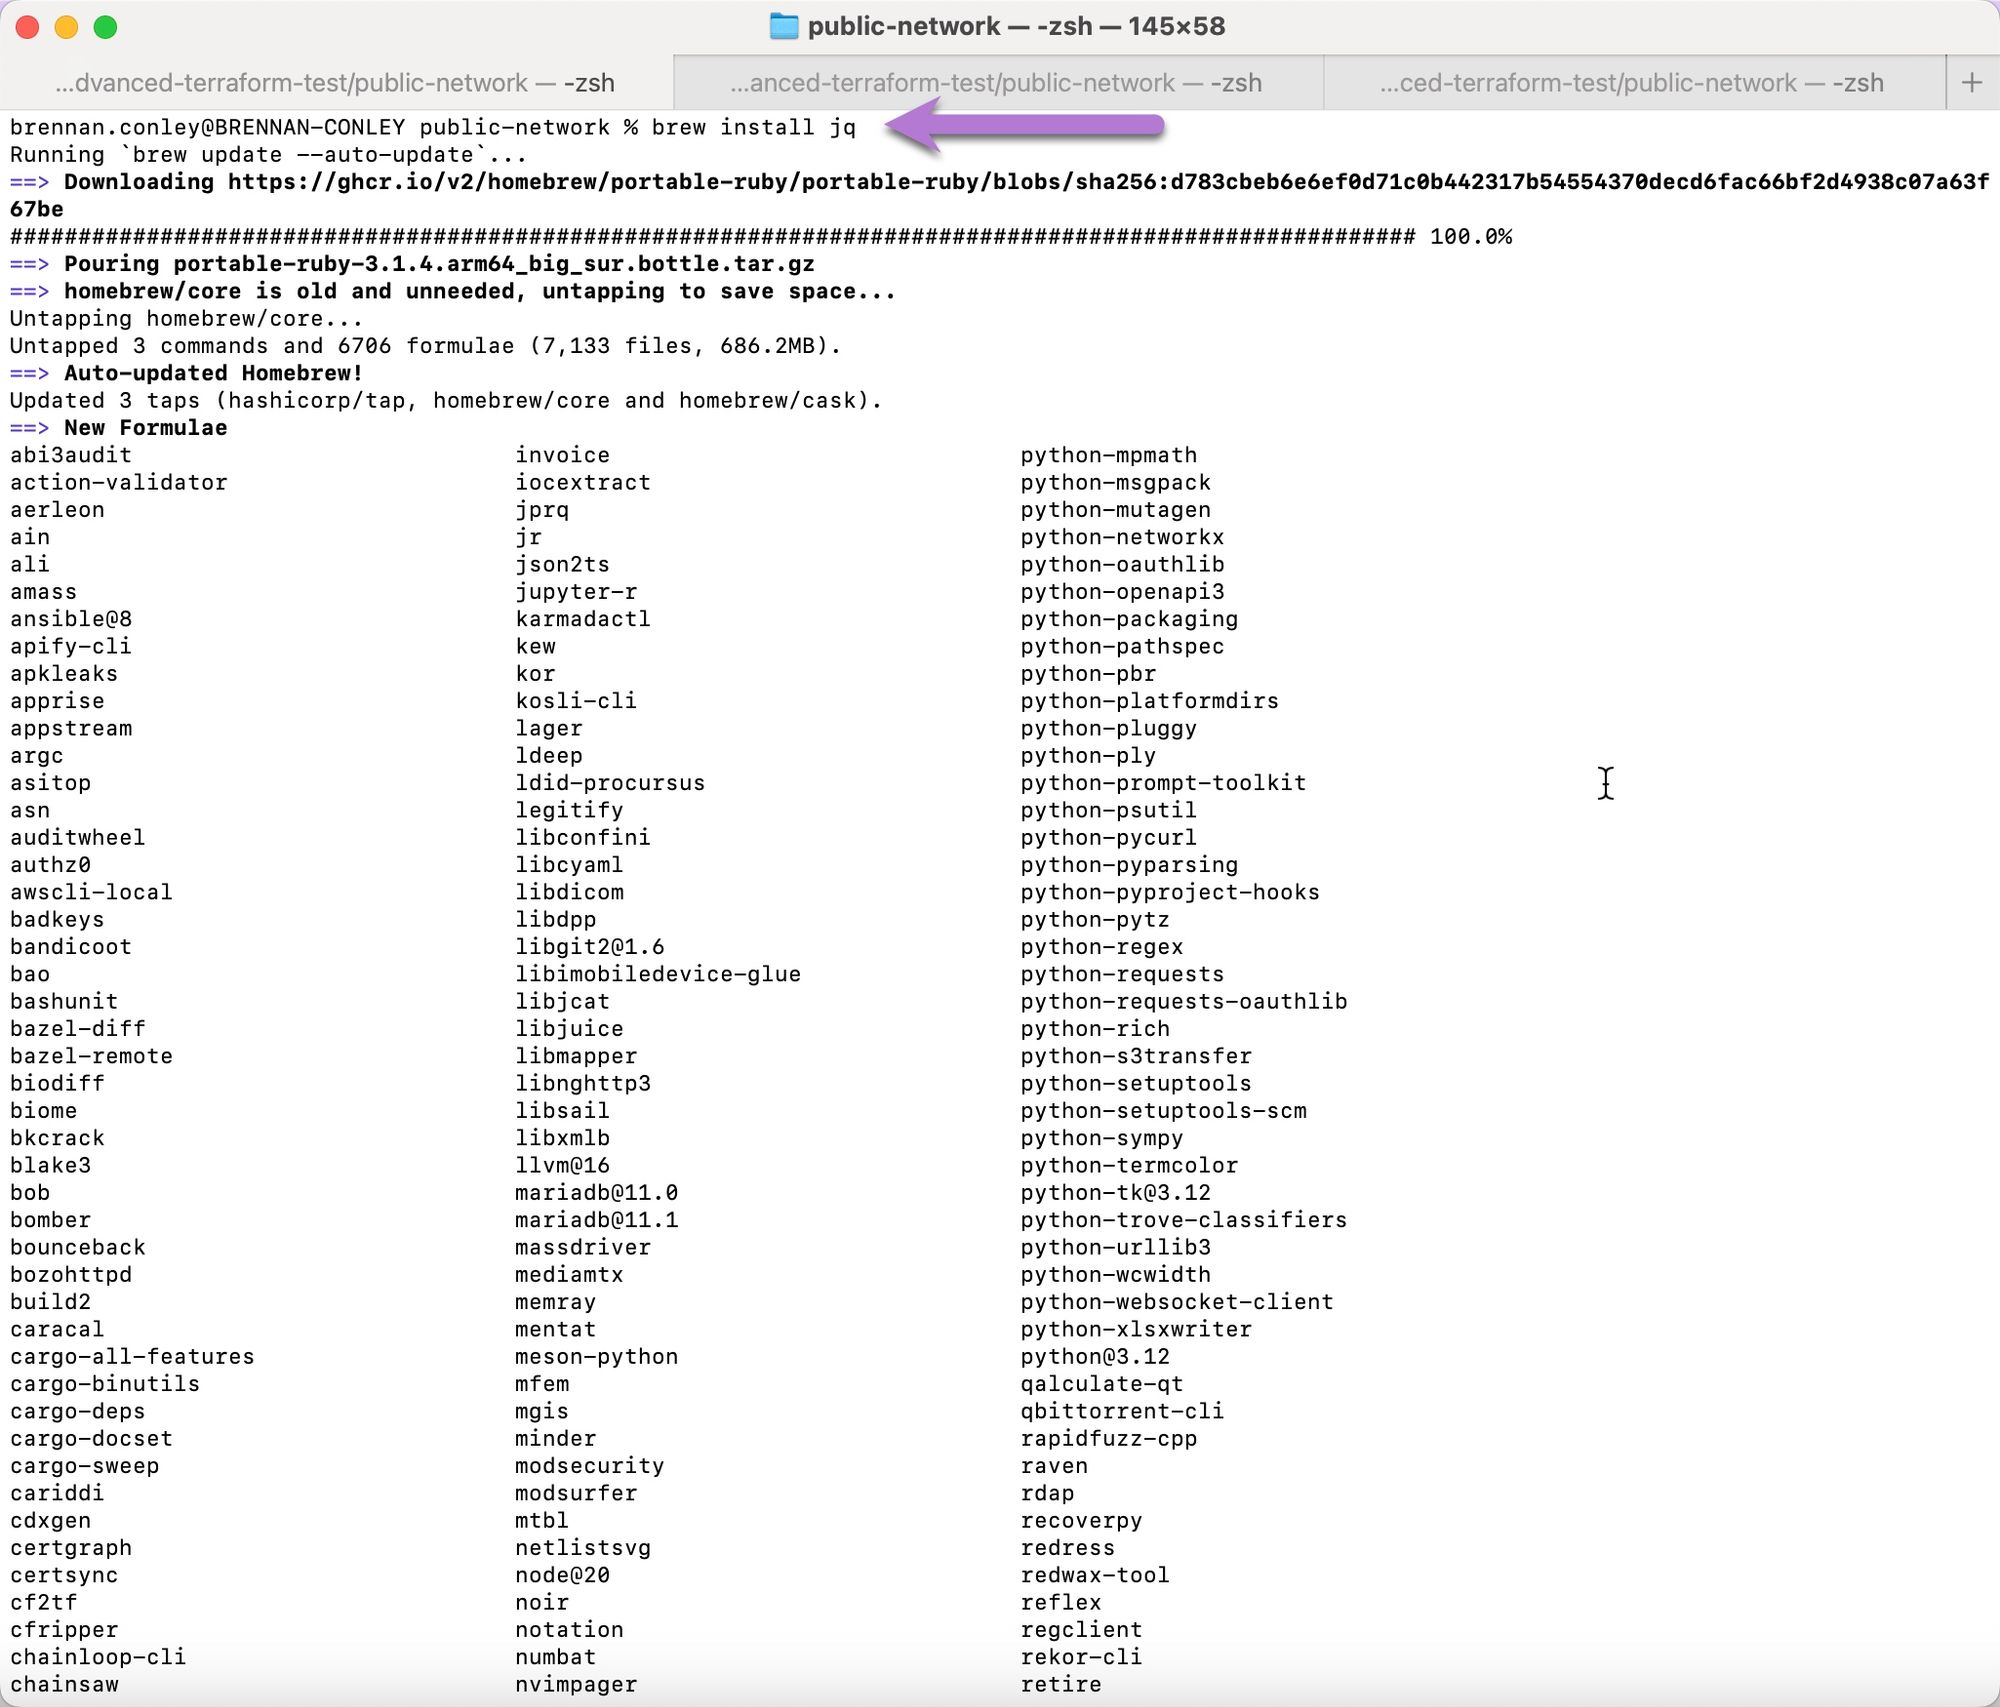The width and height of the screenshot is (2000, 1707).
Task: Switch to the first terminal tab
Action: pyautogui.click(x=336, y=83)
